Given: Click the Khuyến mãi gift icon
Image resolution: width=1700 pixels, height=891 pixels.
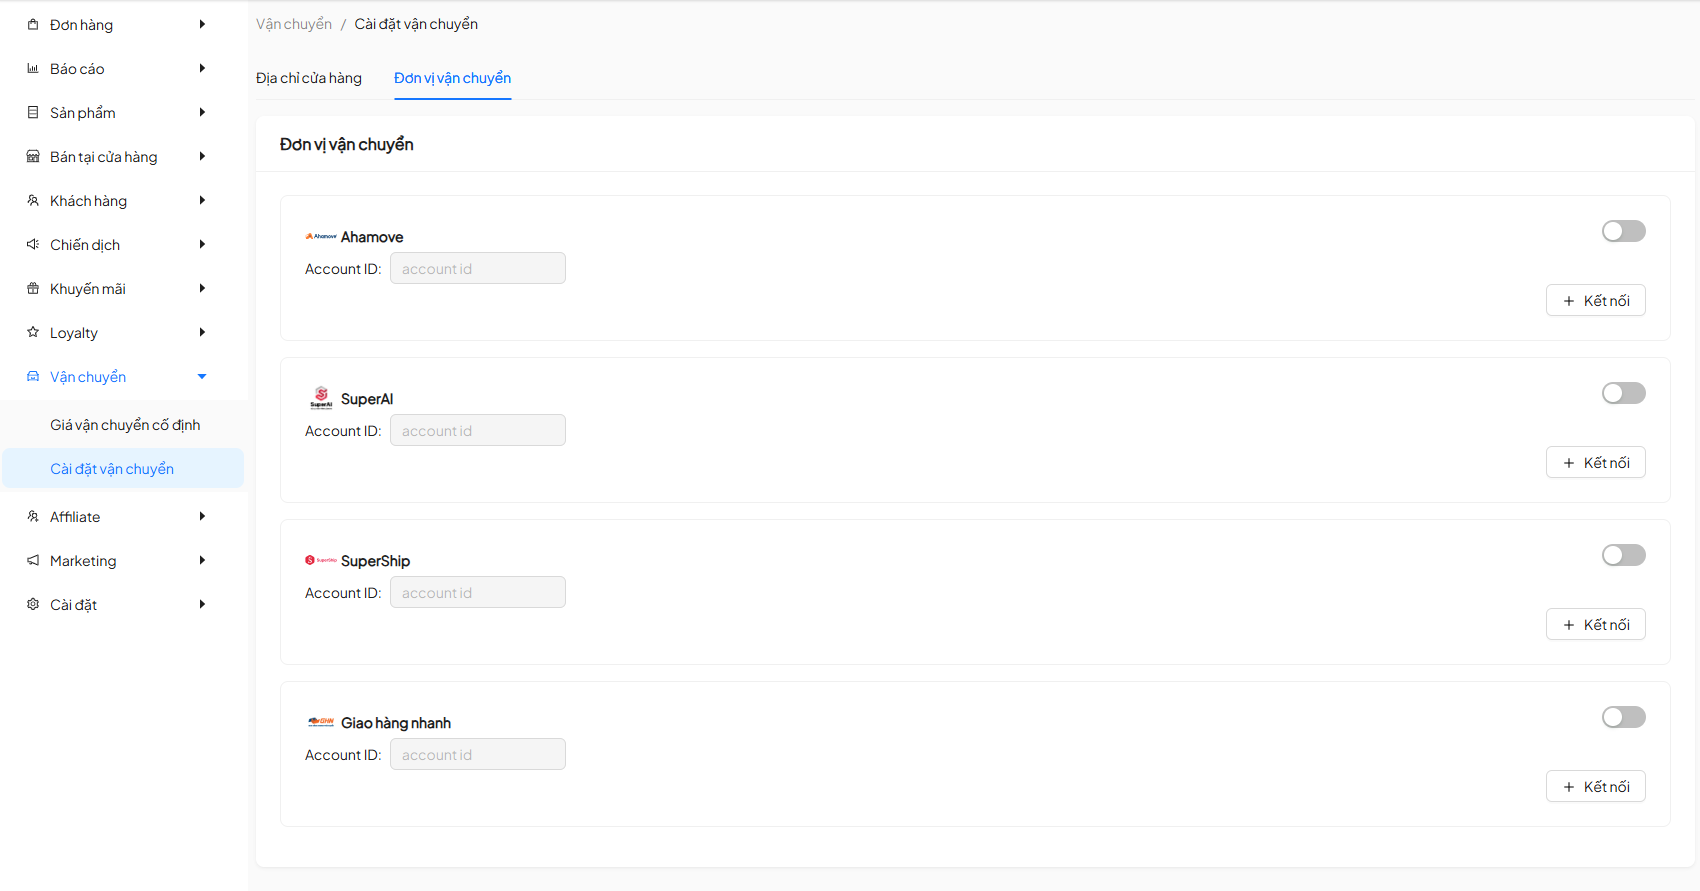Looking at the screenshot, I should click(x=33, y=289).
